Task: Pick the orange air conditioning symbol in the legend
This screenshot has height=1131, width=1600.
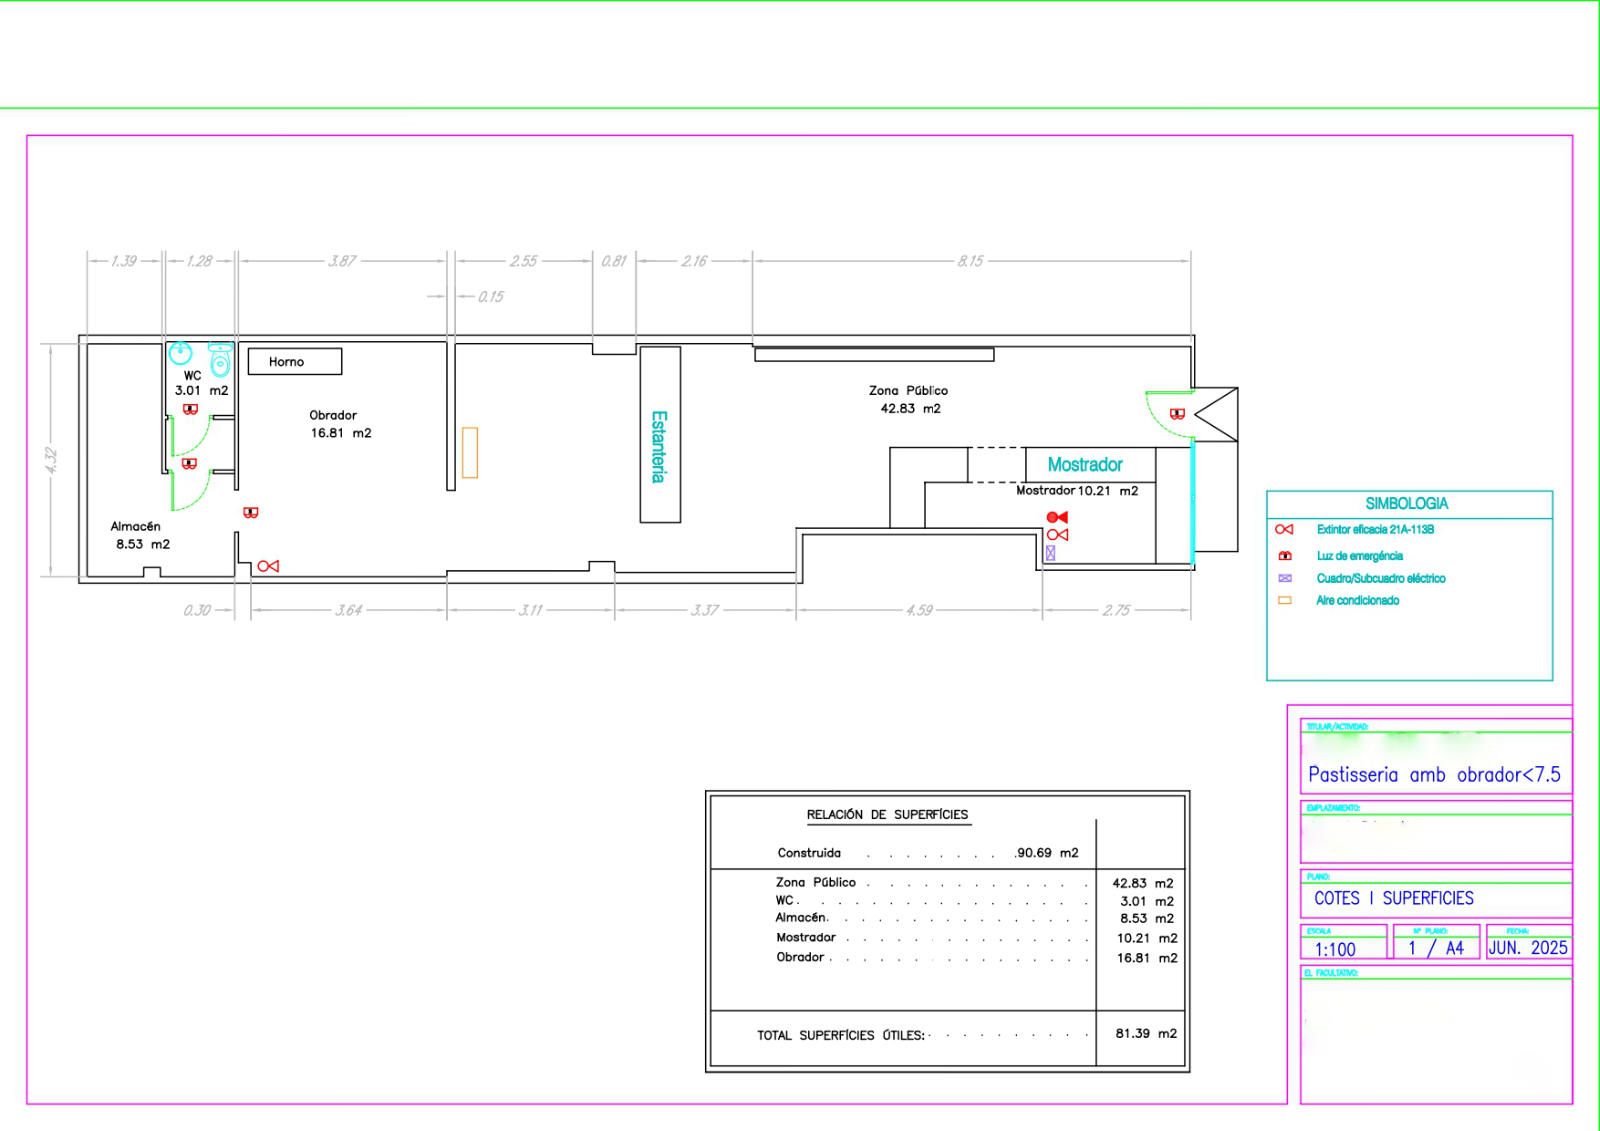Action: tap(1285, 601)
